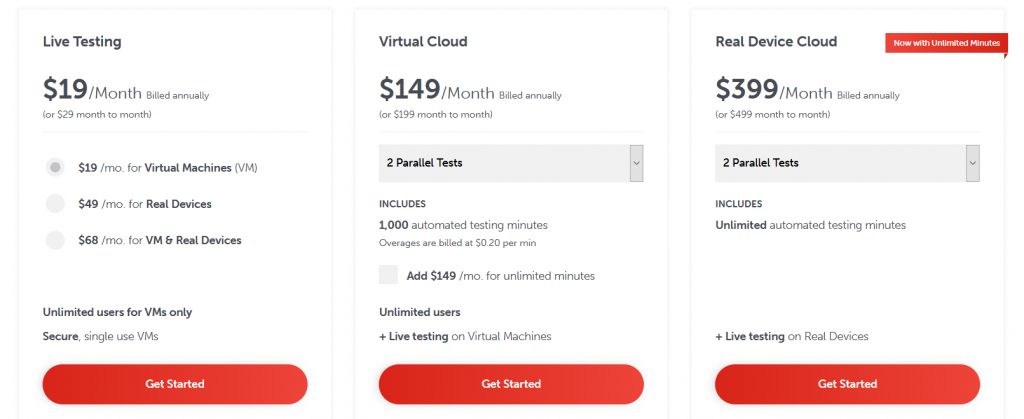This screenshot has width=1024, height=419.
Task: Click Get Started under Live Testing
Action: point(175,384)
